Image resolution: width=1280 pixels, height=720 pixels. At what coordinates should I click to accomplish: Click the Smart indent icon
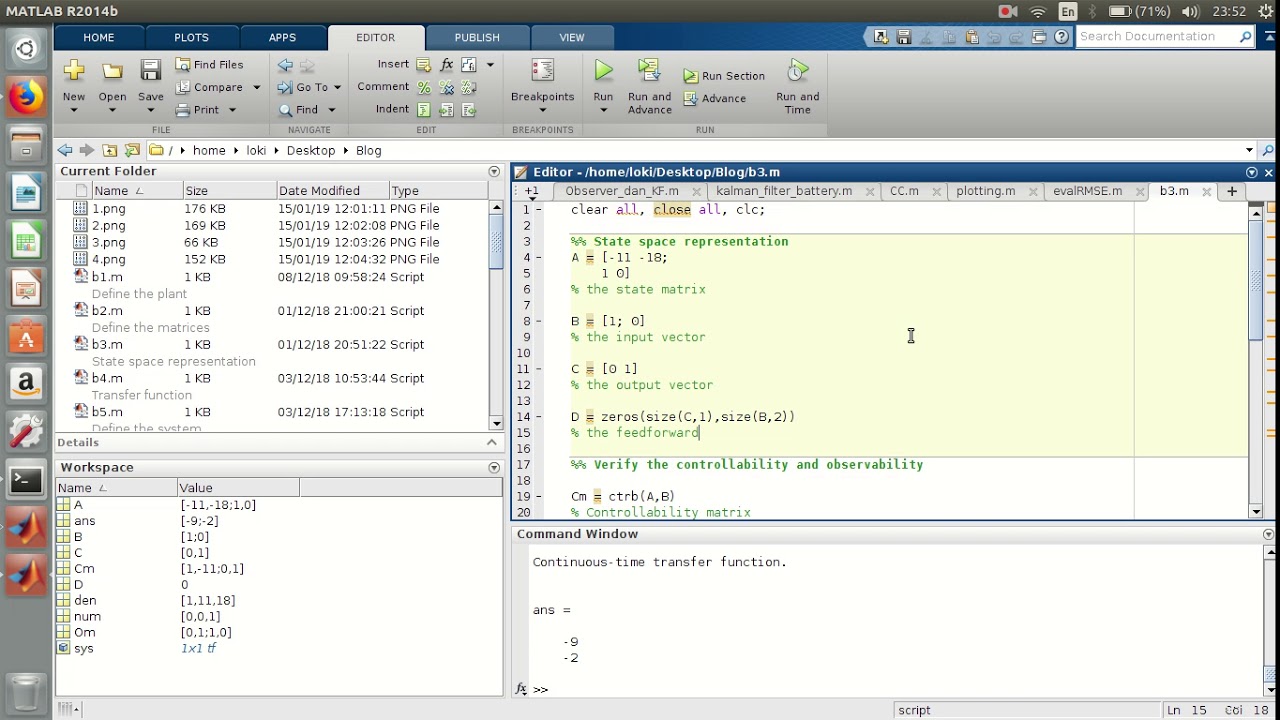pos(424,110)
